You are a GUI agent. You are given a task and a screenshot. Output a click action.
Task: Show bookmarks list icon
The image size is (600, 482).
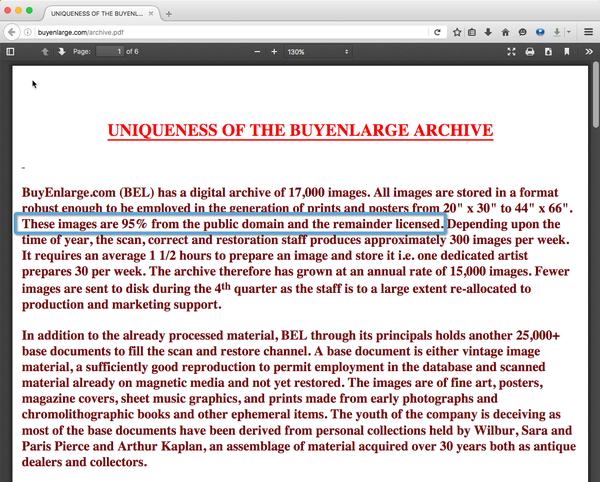point(472,32)
